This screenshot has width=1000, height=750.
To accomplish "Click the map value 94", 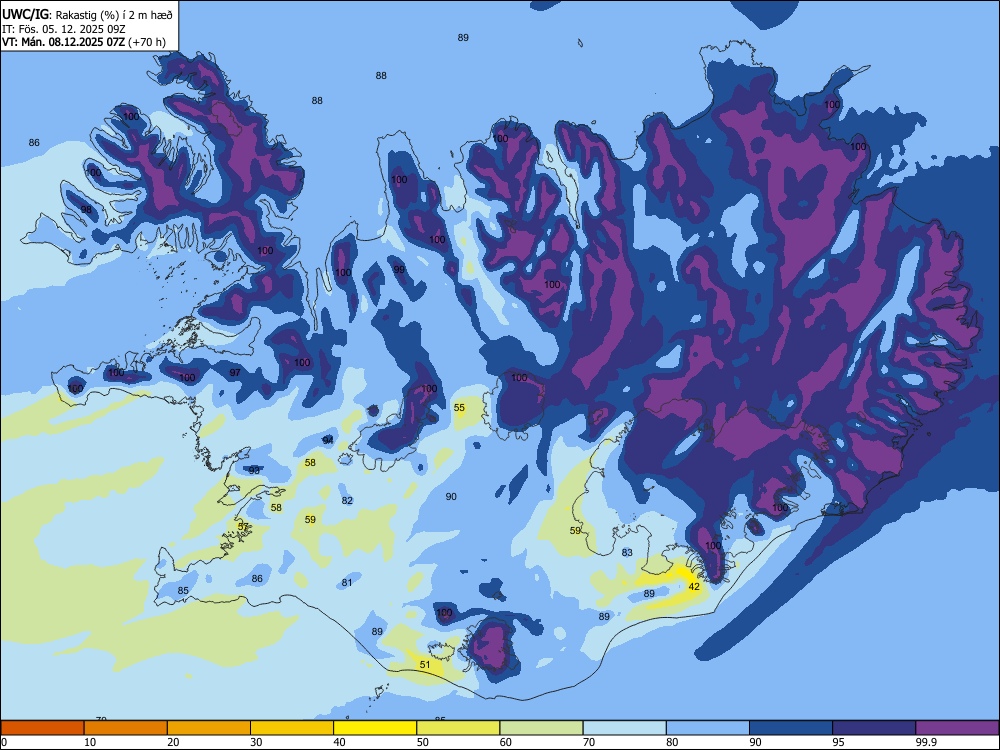I will click(x=328, y=441).
